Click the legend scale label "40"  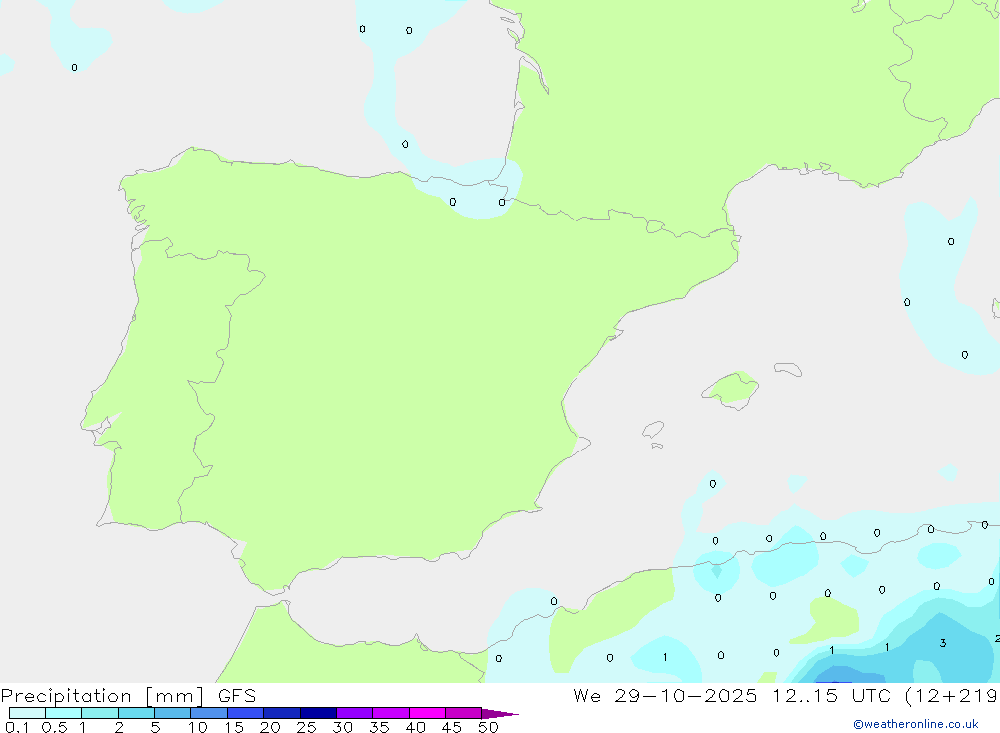tap(416, 727)
